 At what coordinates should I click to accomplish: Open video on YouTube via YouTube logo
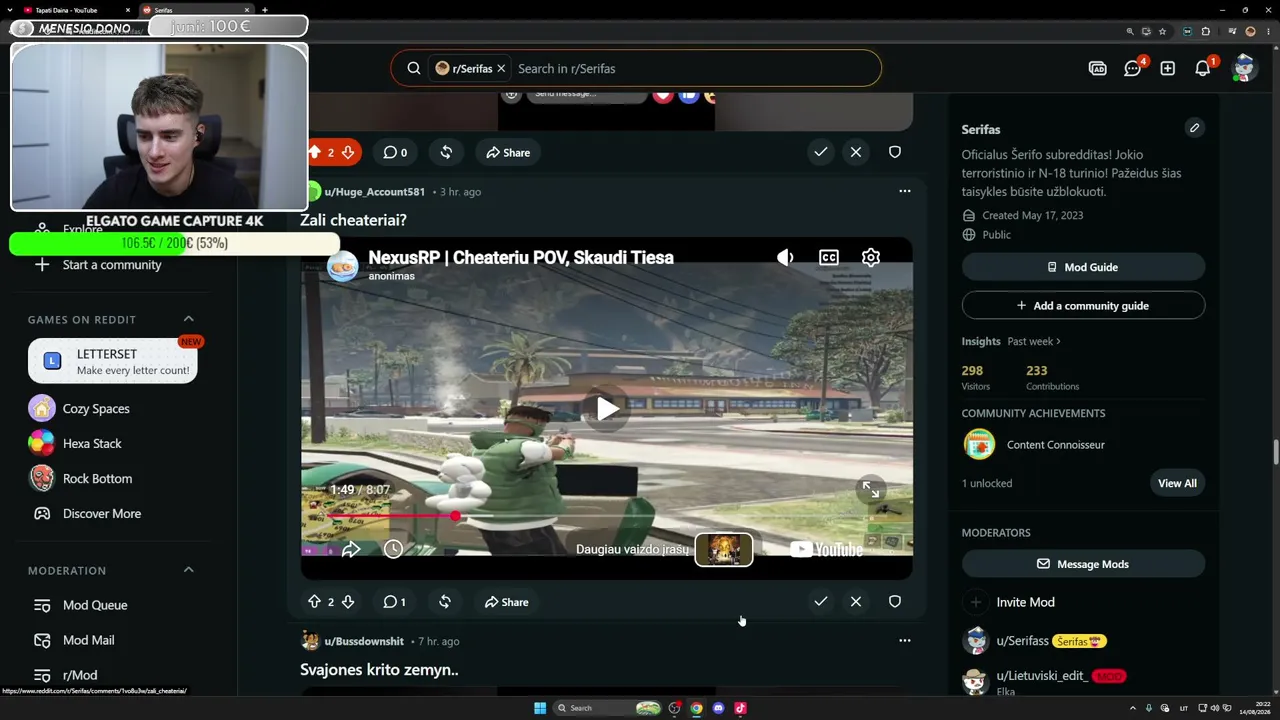(x=826, y=549)
